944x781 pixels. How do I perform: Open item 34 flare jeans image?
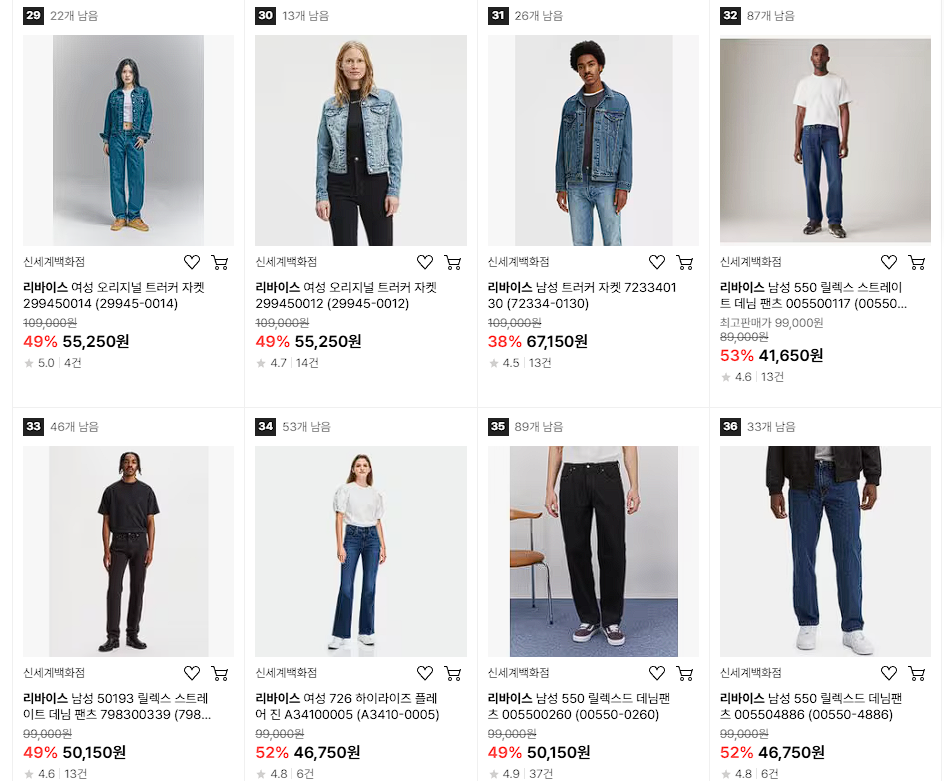(x=361, y=552)
